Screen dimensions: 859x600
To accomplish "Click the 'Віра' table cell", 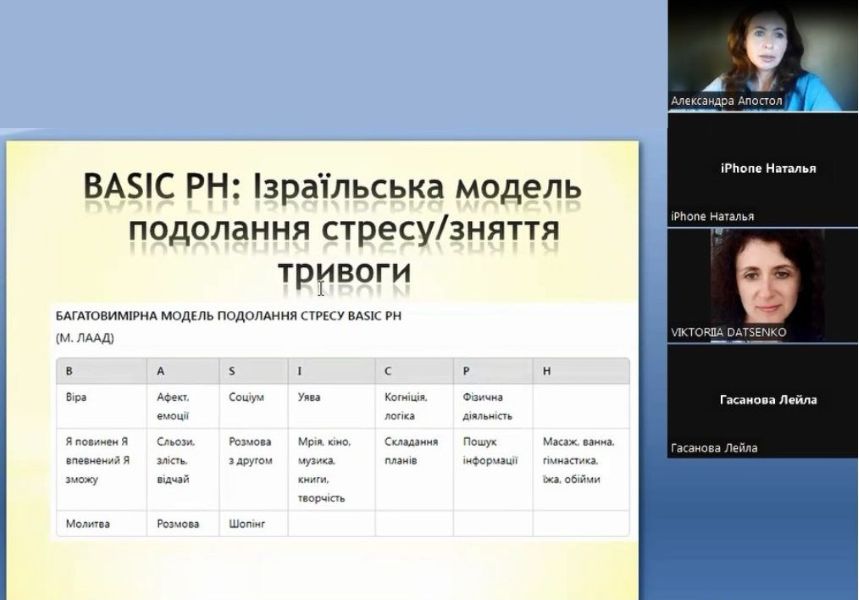I will point(101,406).
